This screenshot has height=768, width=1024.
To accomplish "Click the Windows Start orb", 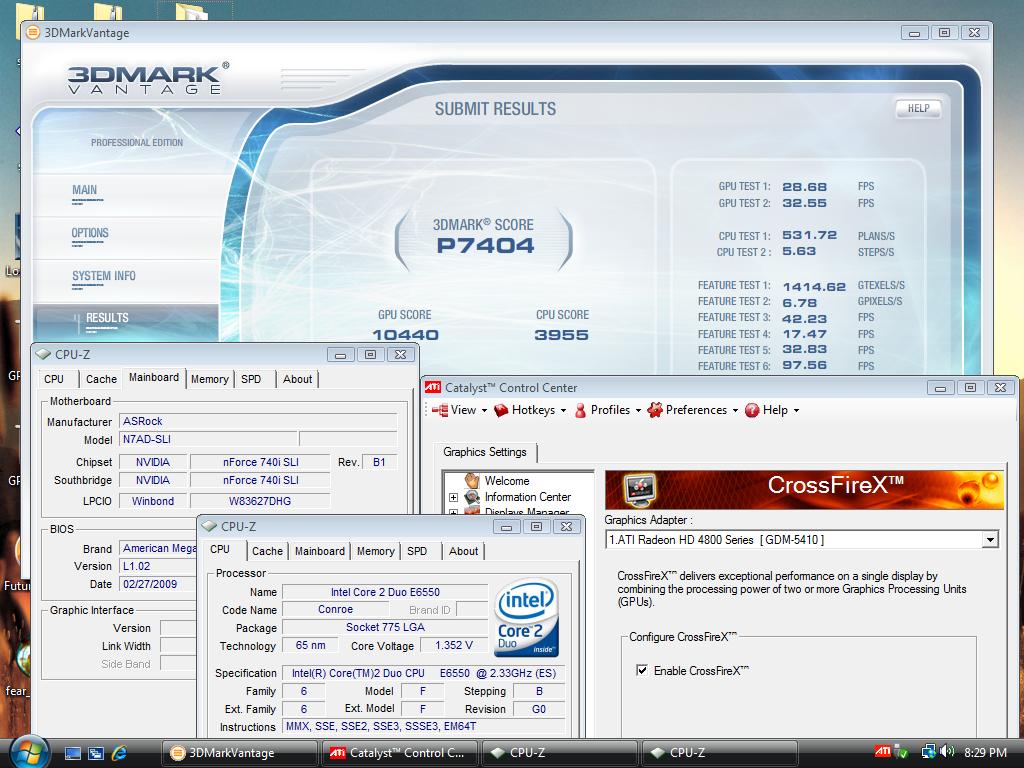I will pos(29,752).
